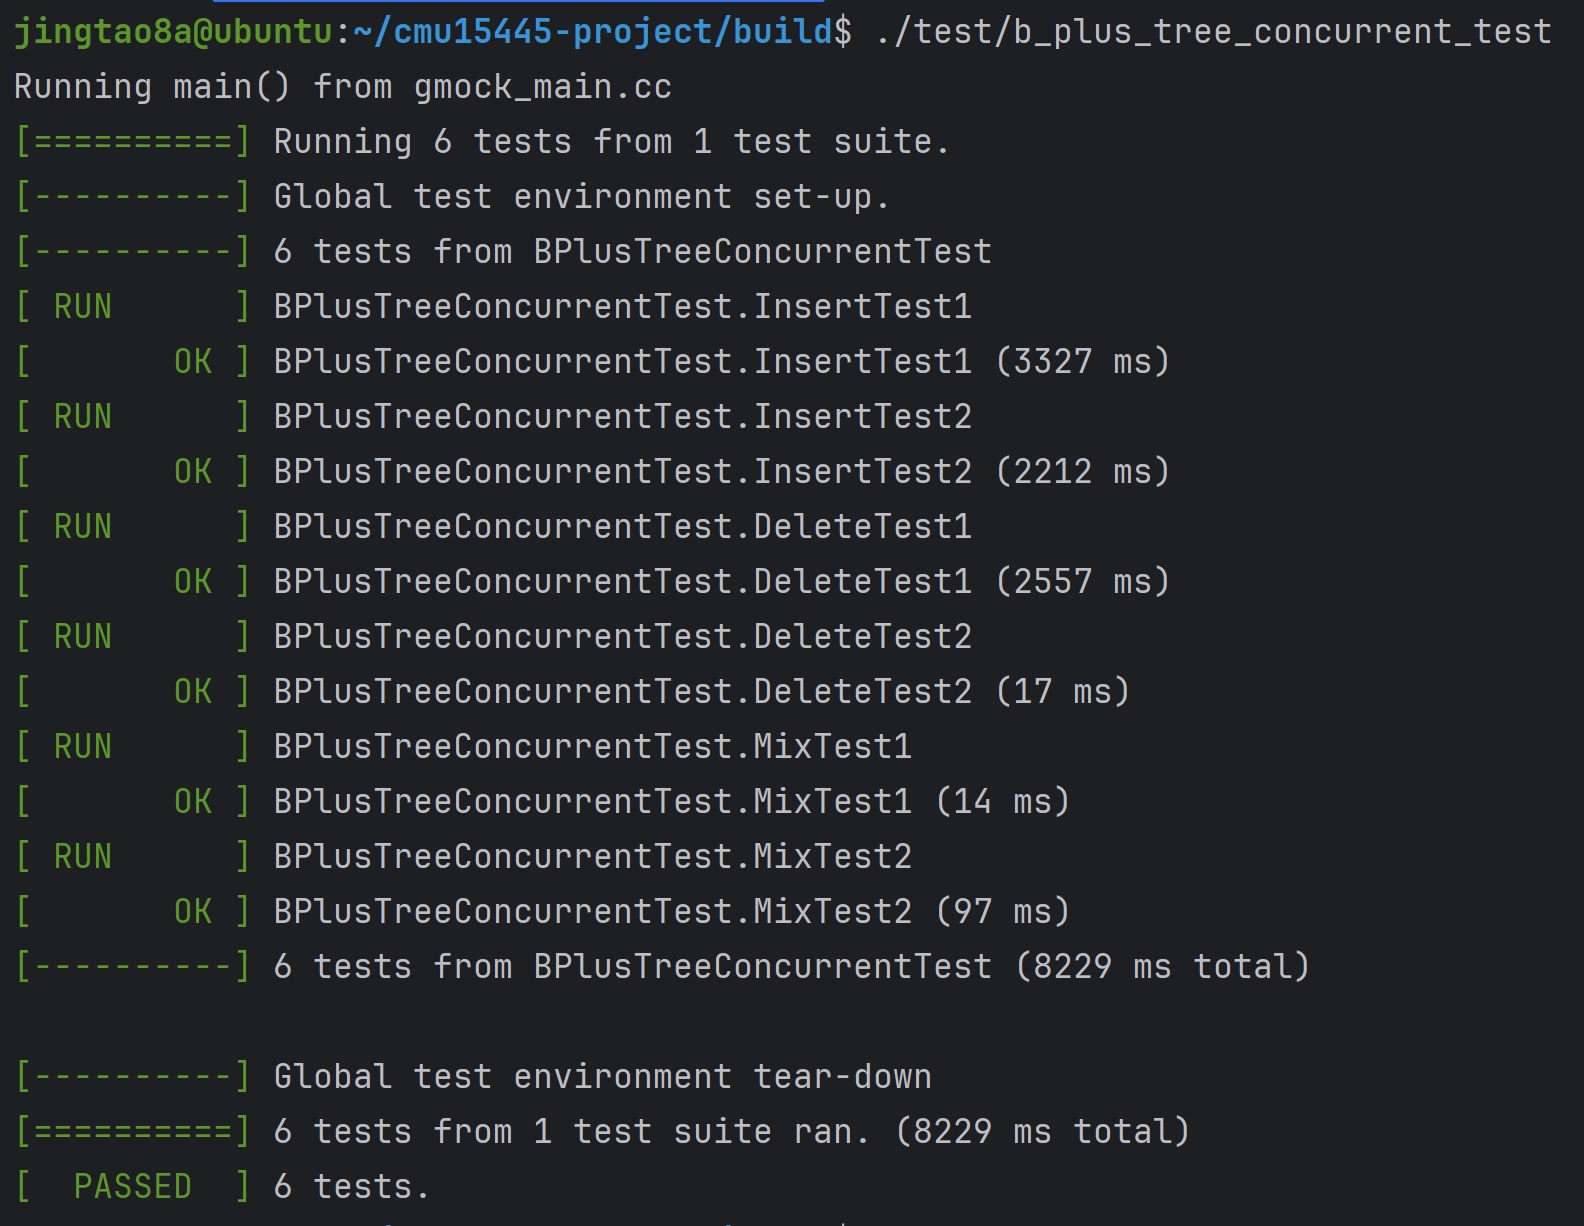Click the InsertTest1 duration (3327 ms)
The height and width of the screenshot is (1226, 1584).
pos(1081,362)
